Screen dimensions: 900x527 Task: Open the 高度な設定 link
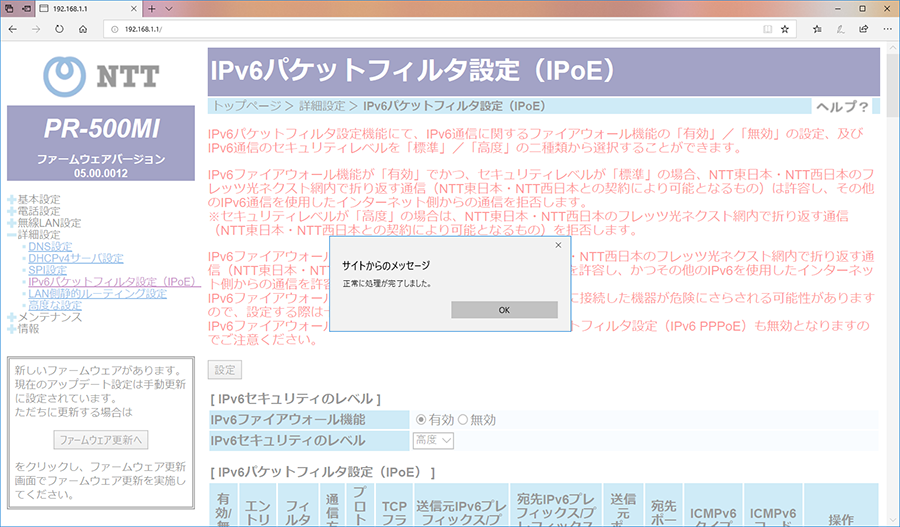point(55,305)
